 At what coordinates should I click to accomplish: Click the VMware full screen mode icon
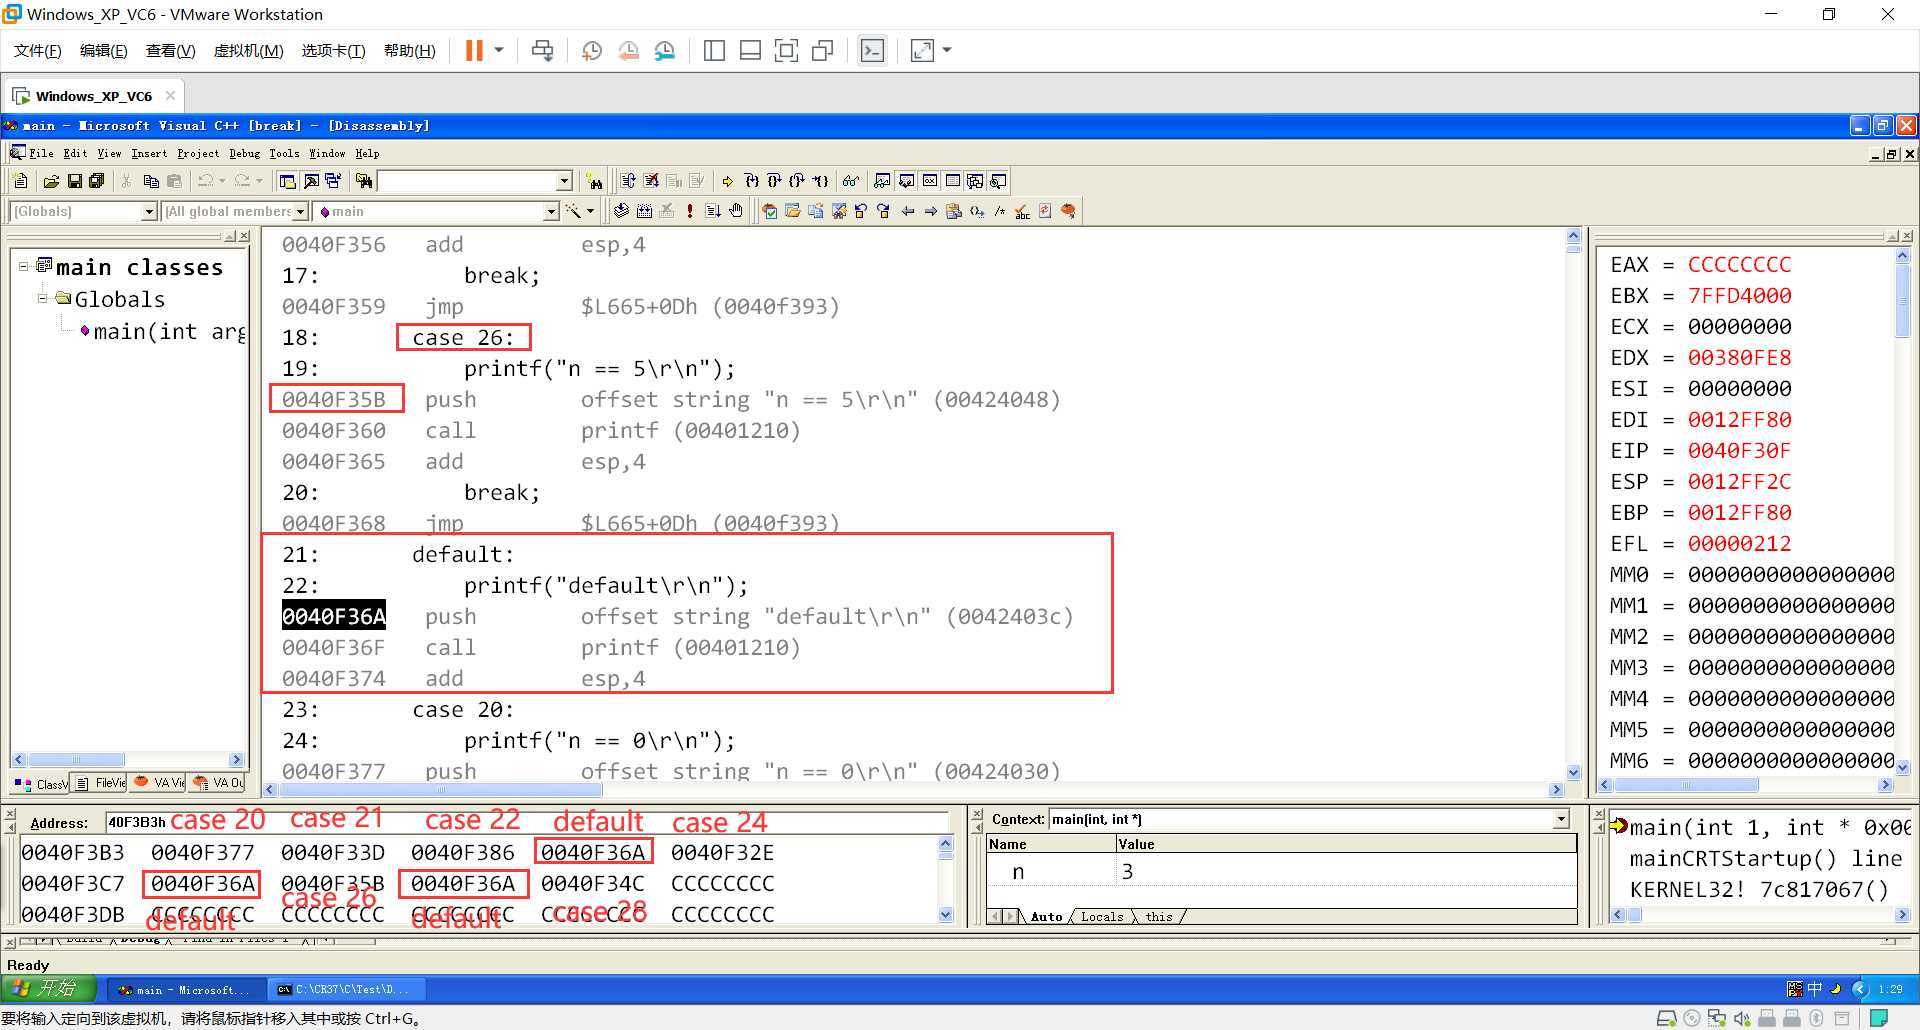(786, 50)
